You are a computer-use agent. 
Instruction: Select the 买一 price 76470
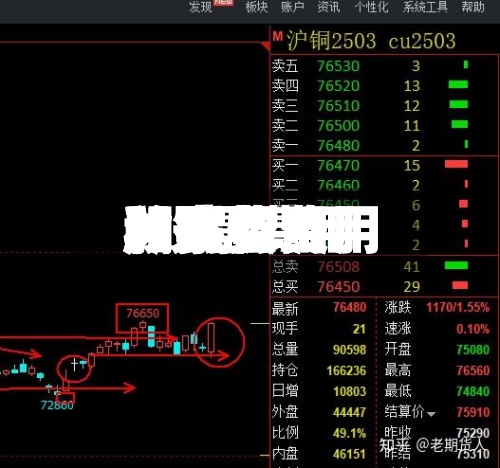(x=338, y=165)
